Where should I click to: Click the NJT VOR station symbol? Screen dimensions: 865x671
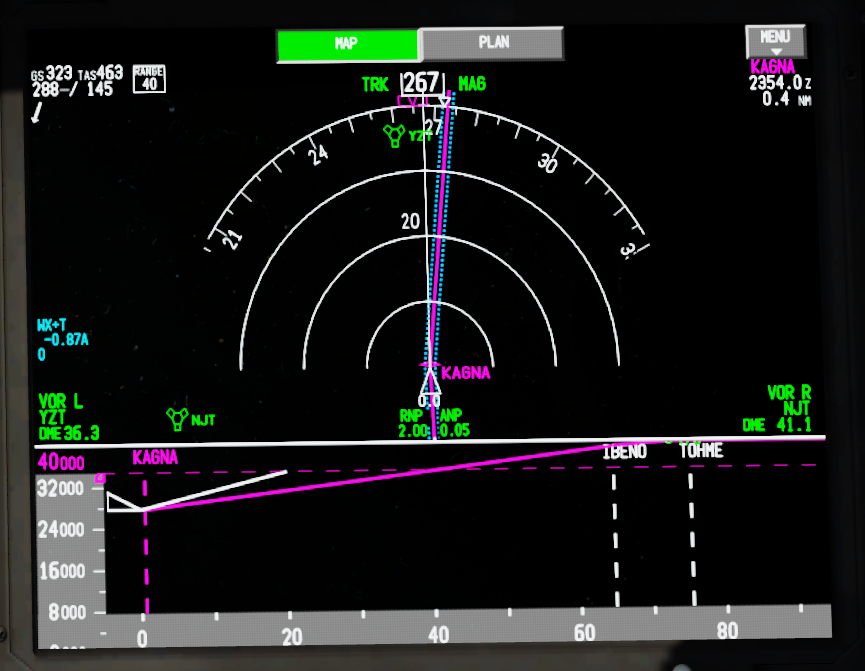tap(177, 419)
